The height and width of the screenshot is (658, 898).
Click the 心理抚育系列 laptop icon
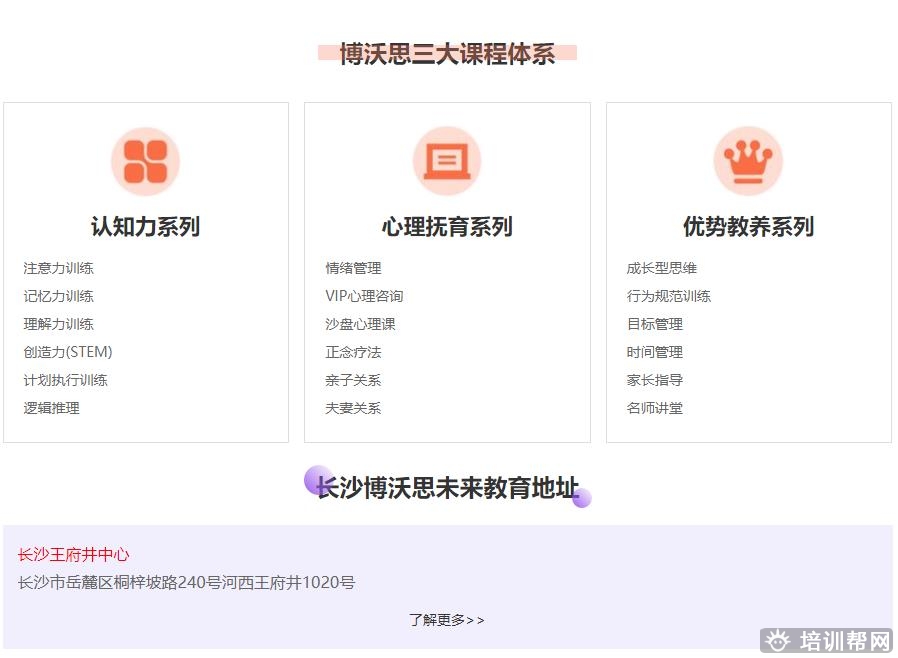tap(447, 161)
